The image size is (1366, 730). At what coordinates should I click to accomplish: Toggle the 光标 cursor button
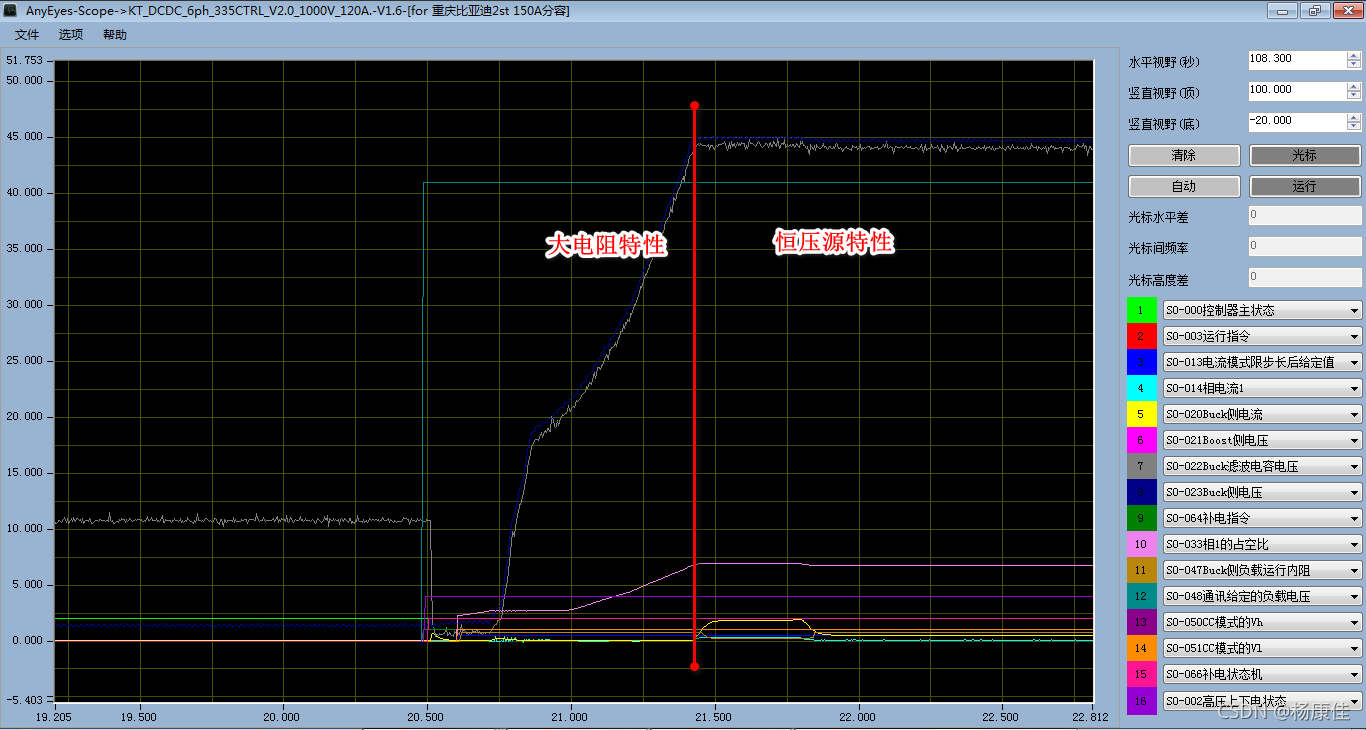pos(1305,156)
